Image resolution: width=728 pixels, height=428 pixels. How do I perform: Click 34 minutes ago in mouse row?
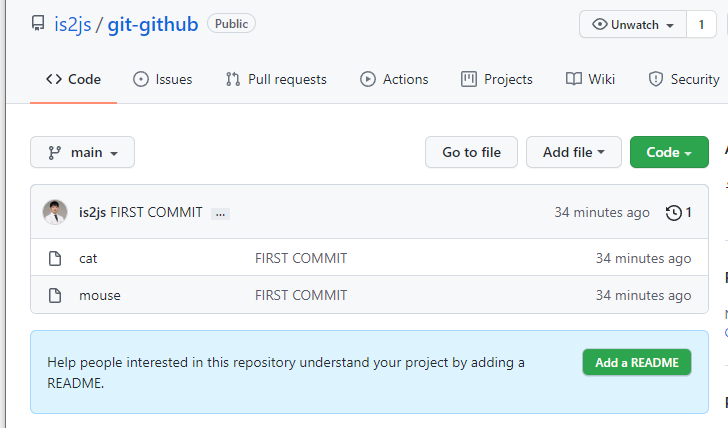[644, 295]
